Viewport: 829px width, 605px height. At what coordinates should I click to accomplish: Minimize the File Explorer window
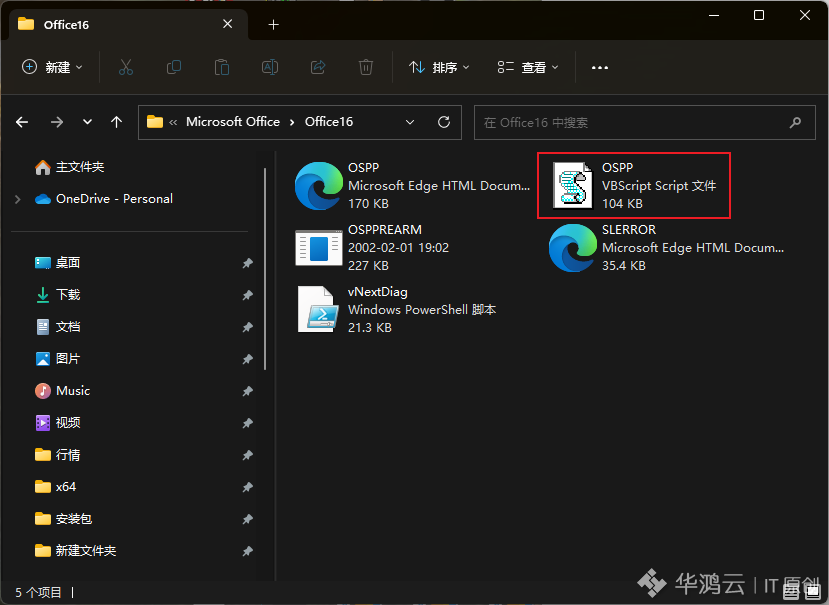(x=714, y=15)
